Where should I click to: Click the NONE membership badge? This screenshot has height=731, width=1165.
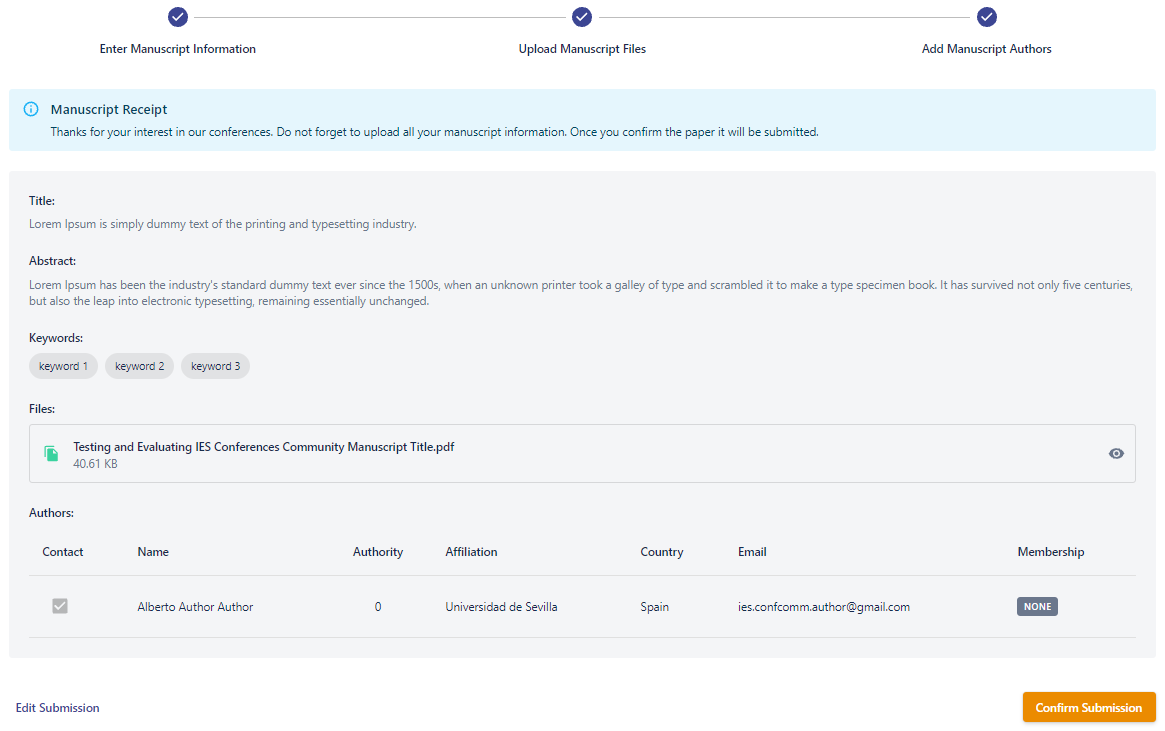(1037, 606)
